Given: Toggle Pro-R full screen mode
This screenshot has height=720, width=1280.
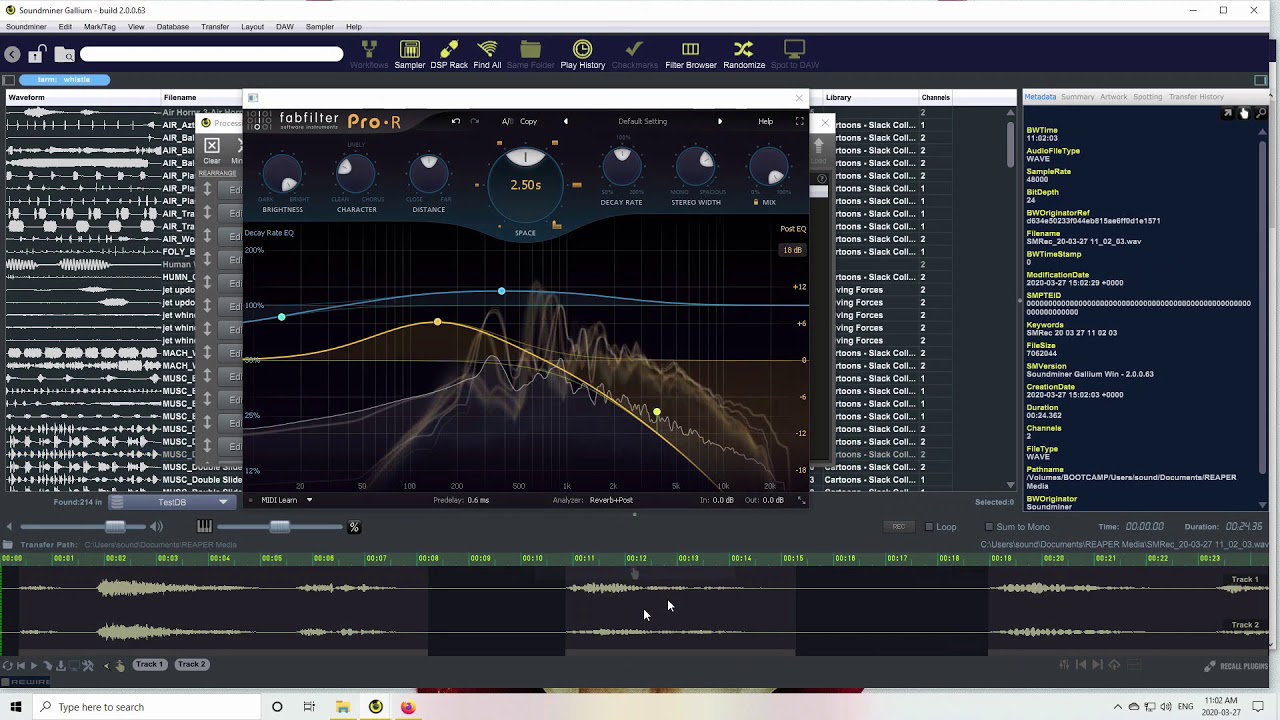Looking at the screenshot, I should coord(799,121).
